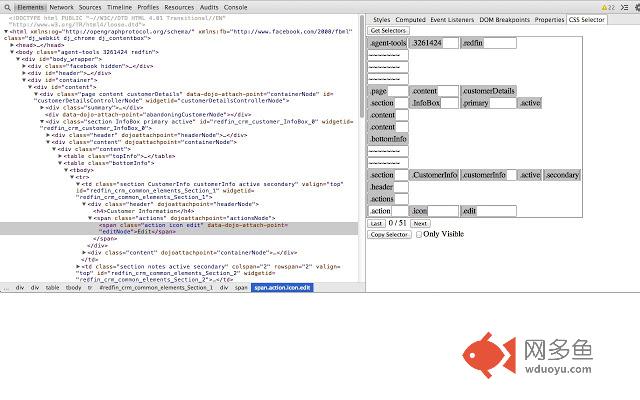Open the Profiles panel
640x400 pixels.
click(148, 7)
